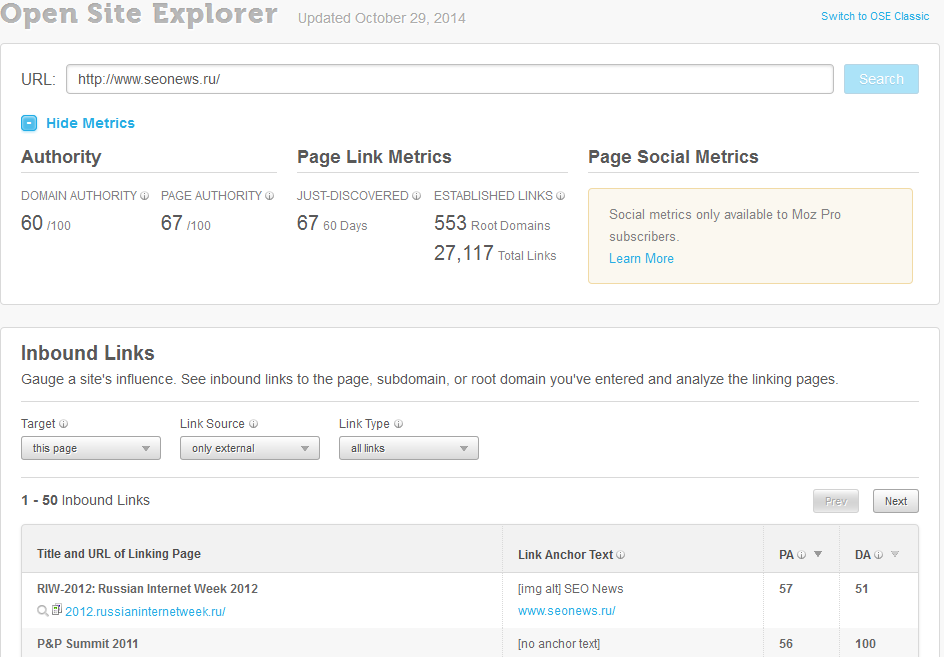Open the Link Source info icon
The height and width of the screenshot is (657, 944).
(x=253, y=424)
